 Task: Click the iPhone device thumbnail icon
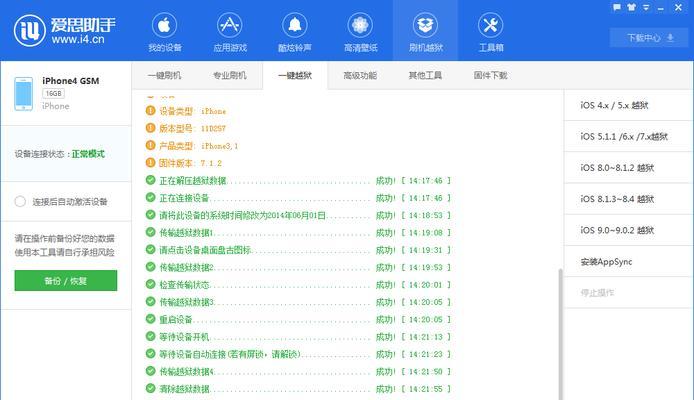[23, 94]
